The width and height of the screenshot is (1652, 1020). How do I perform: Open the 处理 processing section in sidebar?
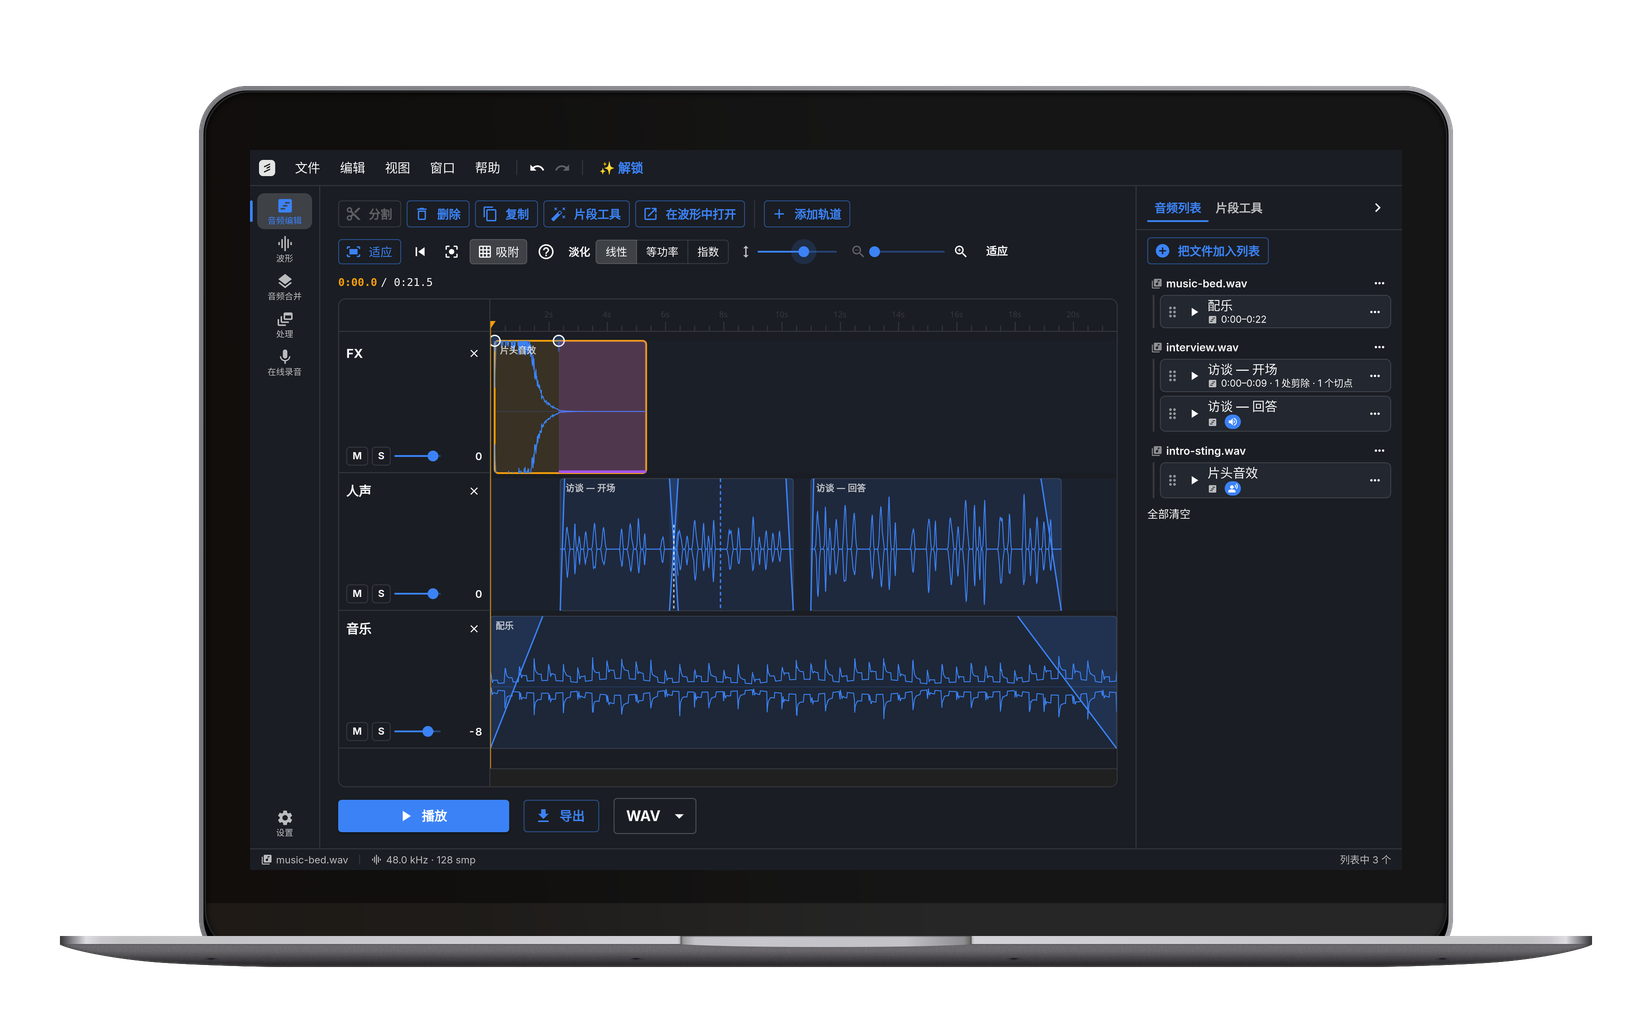[284, 325]
